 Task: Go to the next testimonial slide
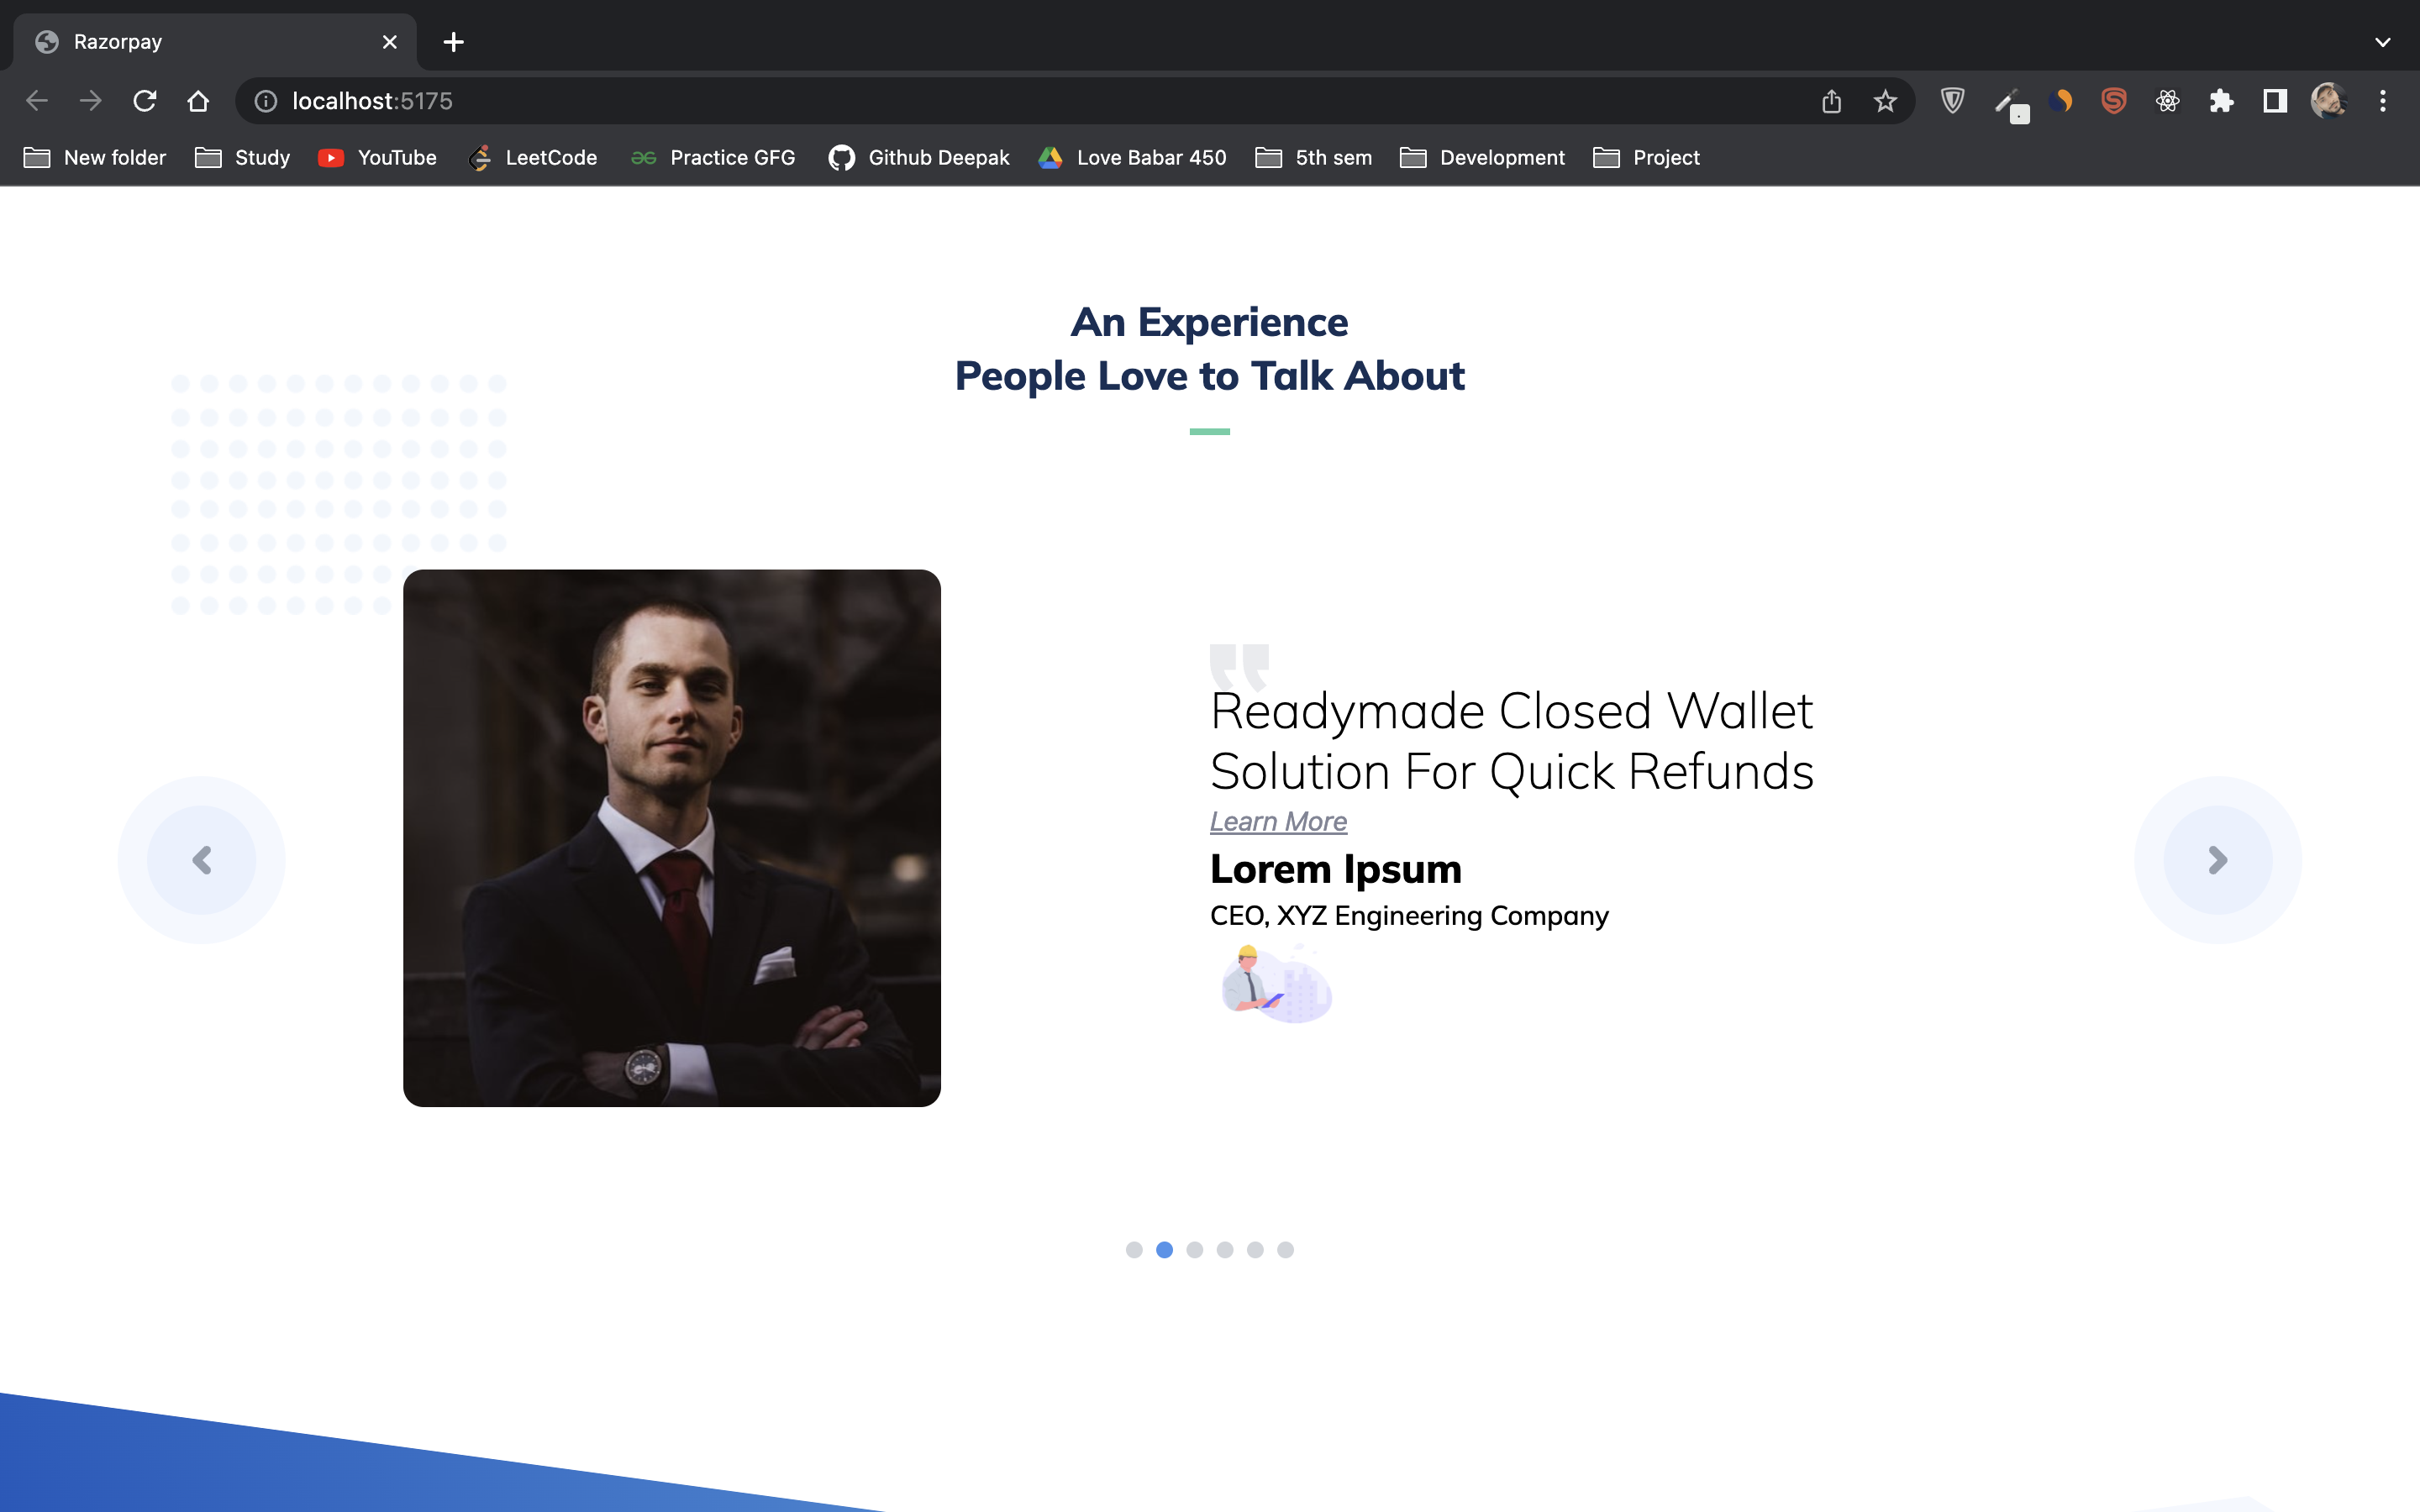(2218, 860)
